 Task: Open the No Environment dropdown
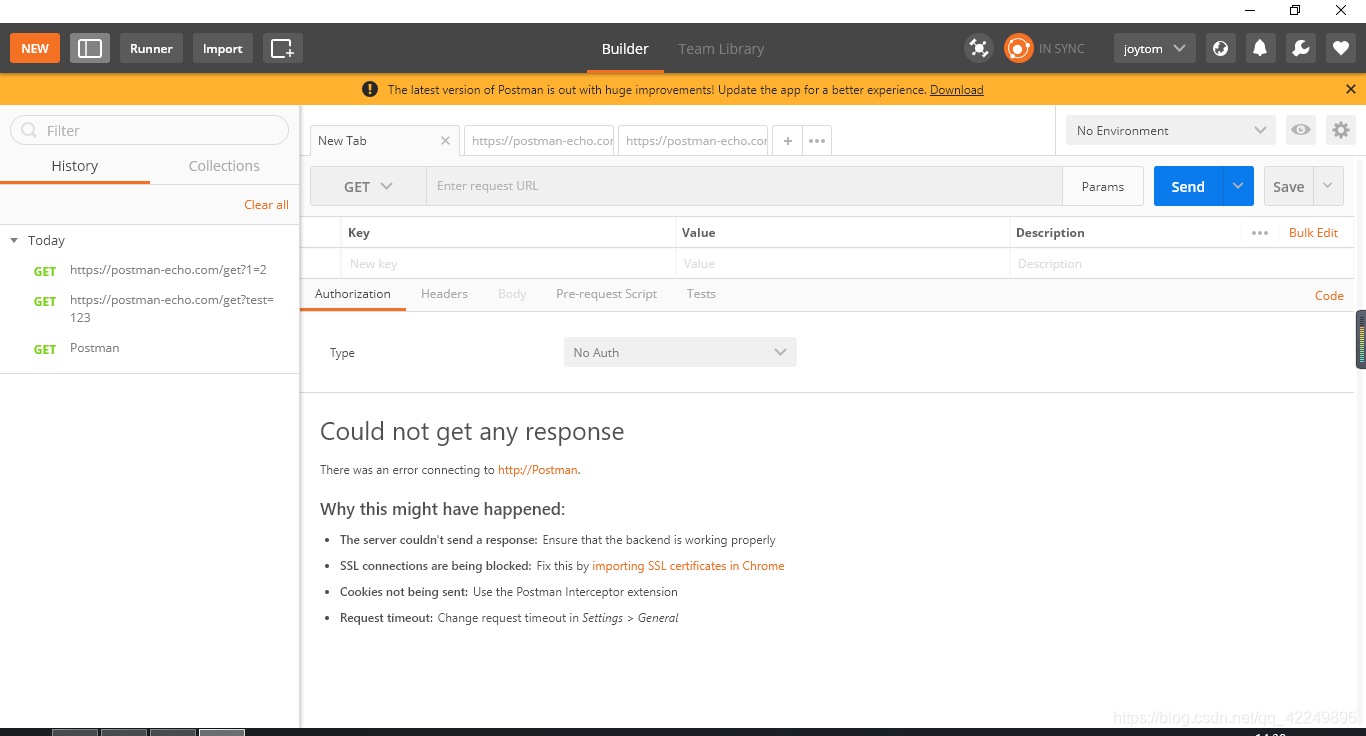coord(1171,130)
